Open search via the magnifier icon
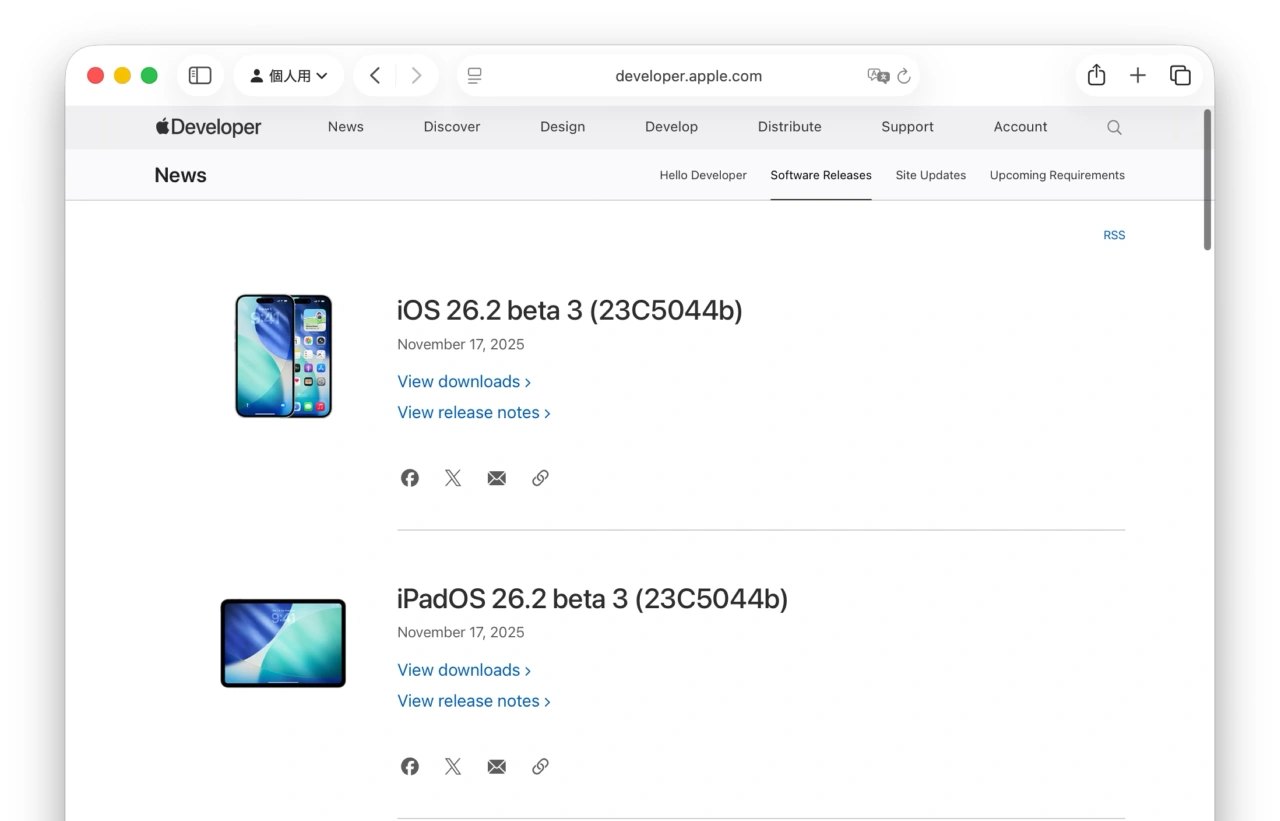1280x821 pixels. click(x=1114, y=127)
